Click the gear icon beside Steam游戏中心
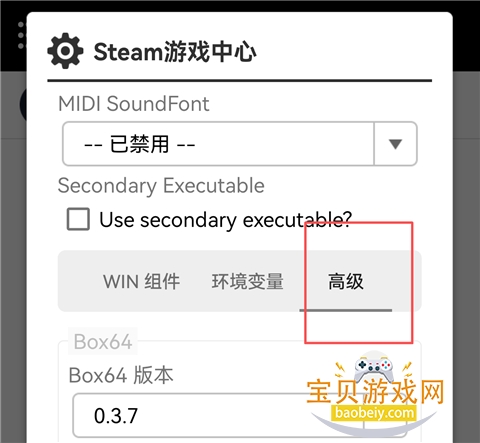 point(65,51)
